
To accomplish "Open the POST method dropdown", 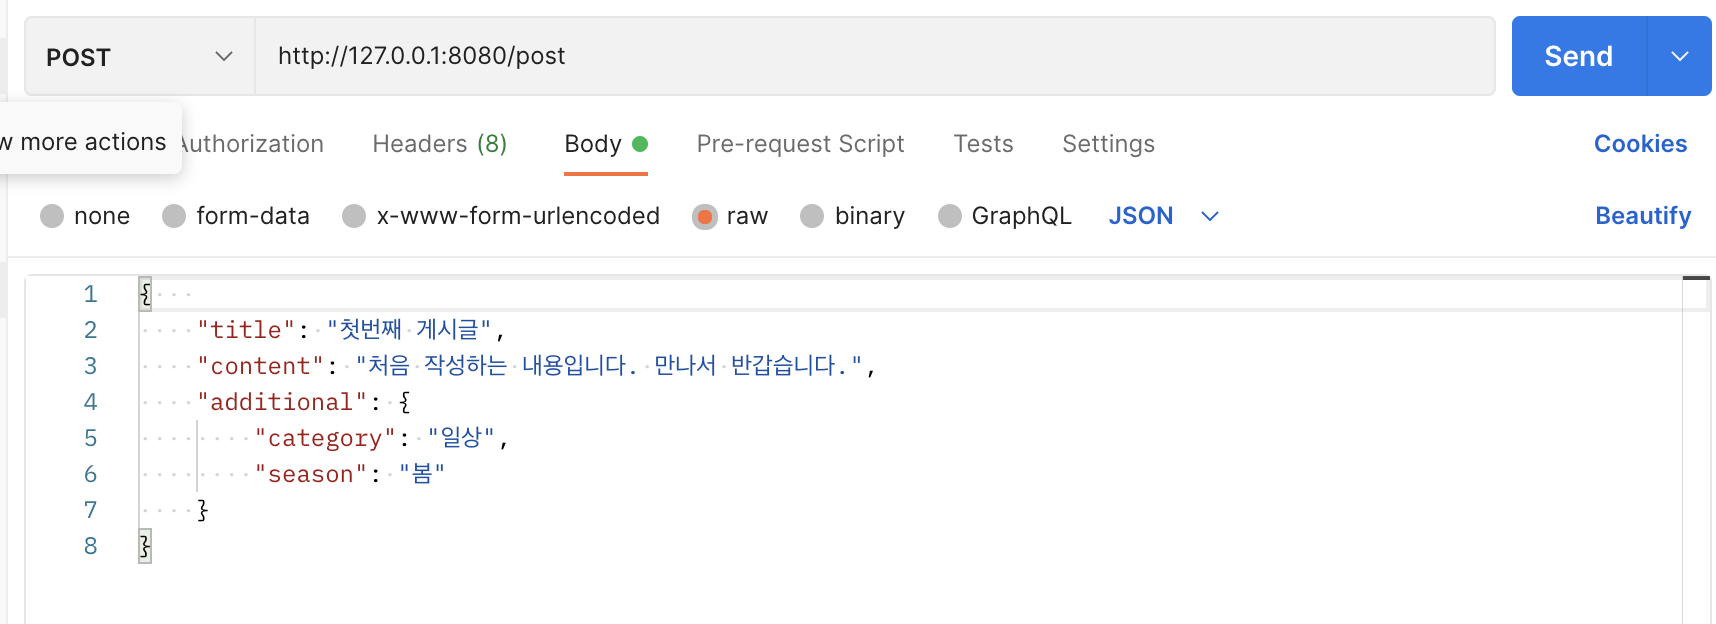I will coord(138,57).
